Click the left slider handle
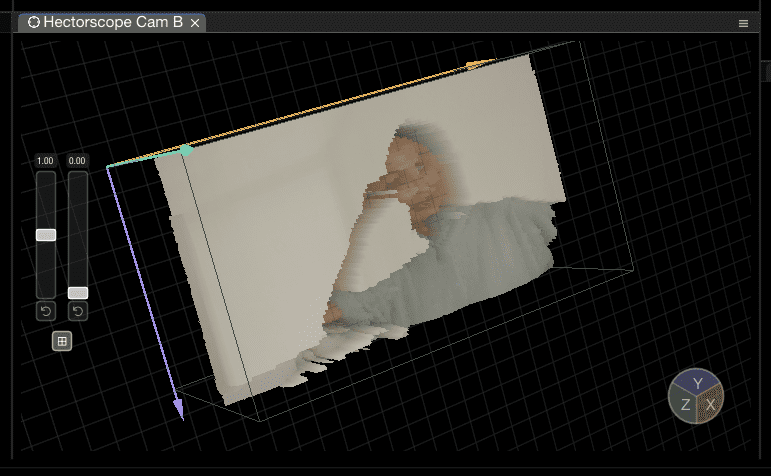This screenshot has height=476, width=771. click(46, 235)
